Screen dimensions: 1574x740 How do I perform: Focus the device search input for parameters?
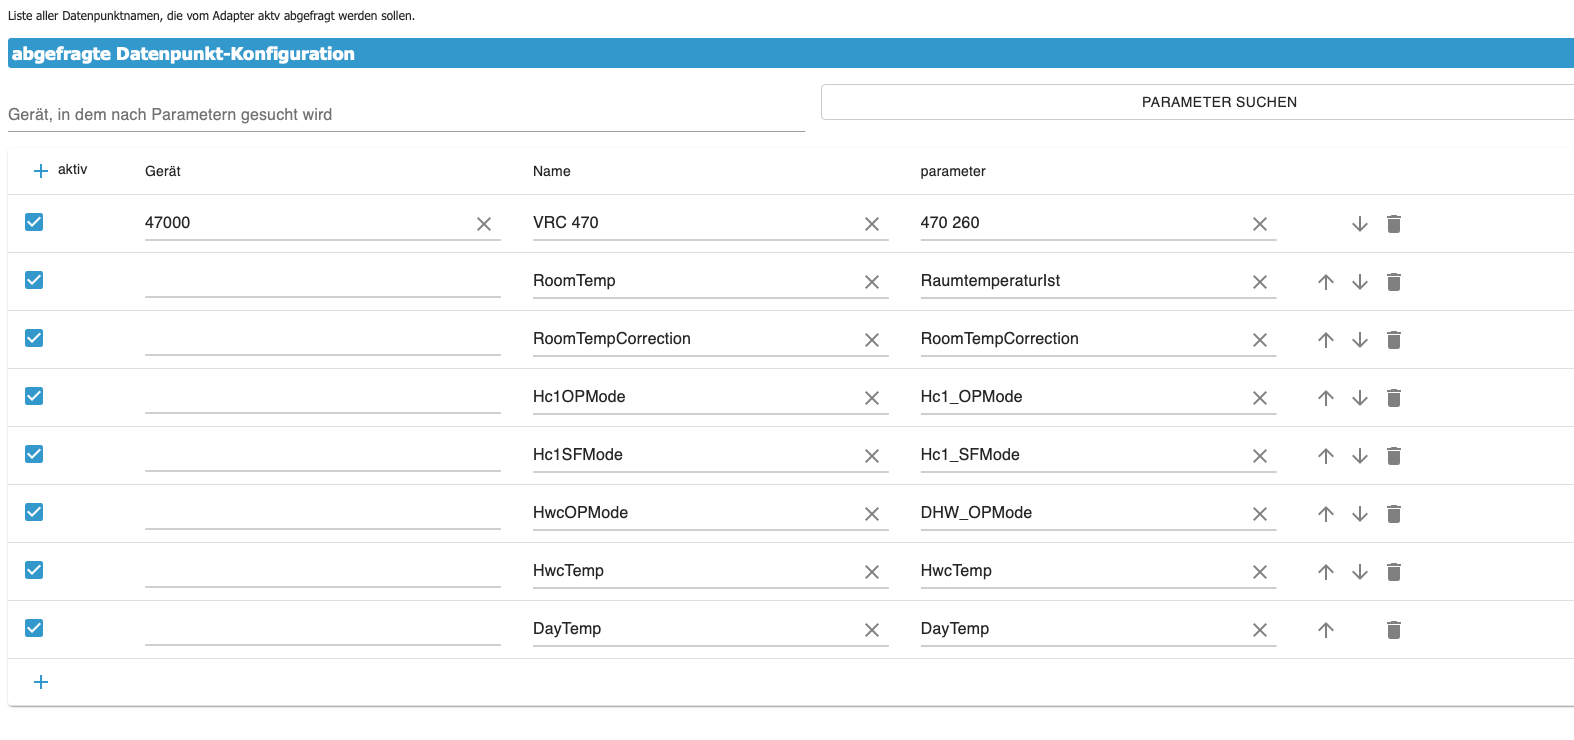pos(406,114)
